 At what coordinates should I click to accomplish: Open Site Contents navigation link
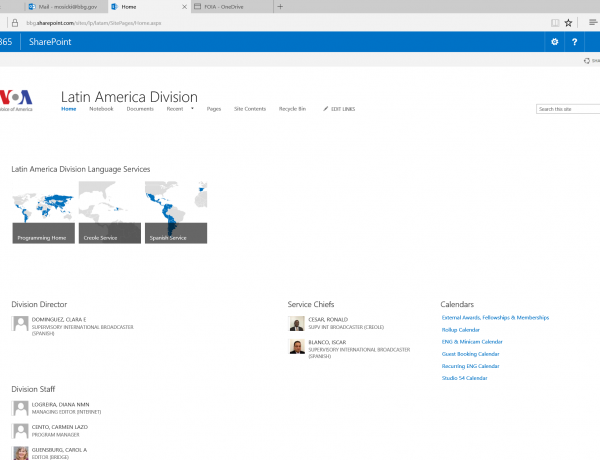250,109
